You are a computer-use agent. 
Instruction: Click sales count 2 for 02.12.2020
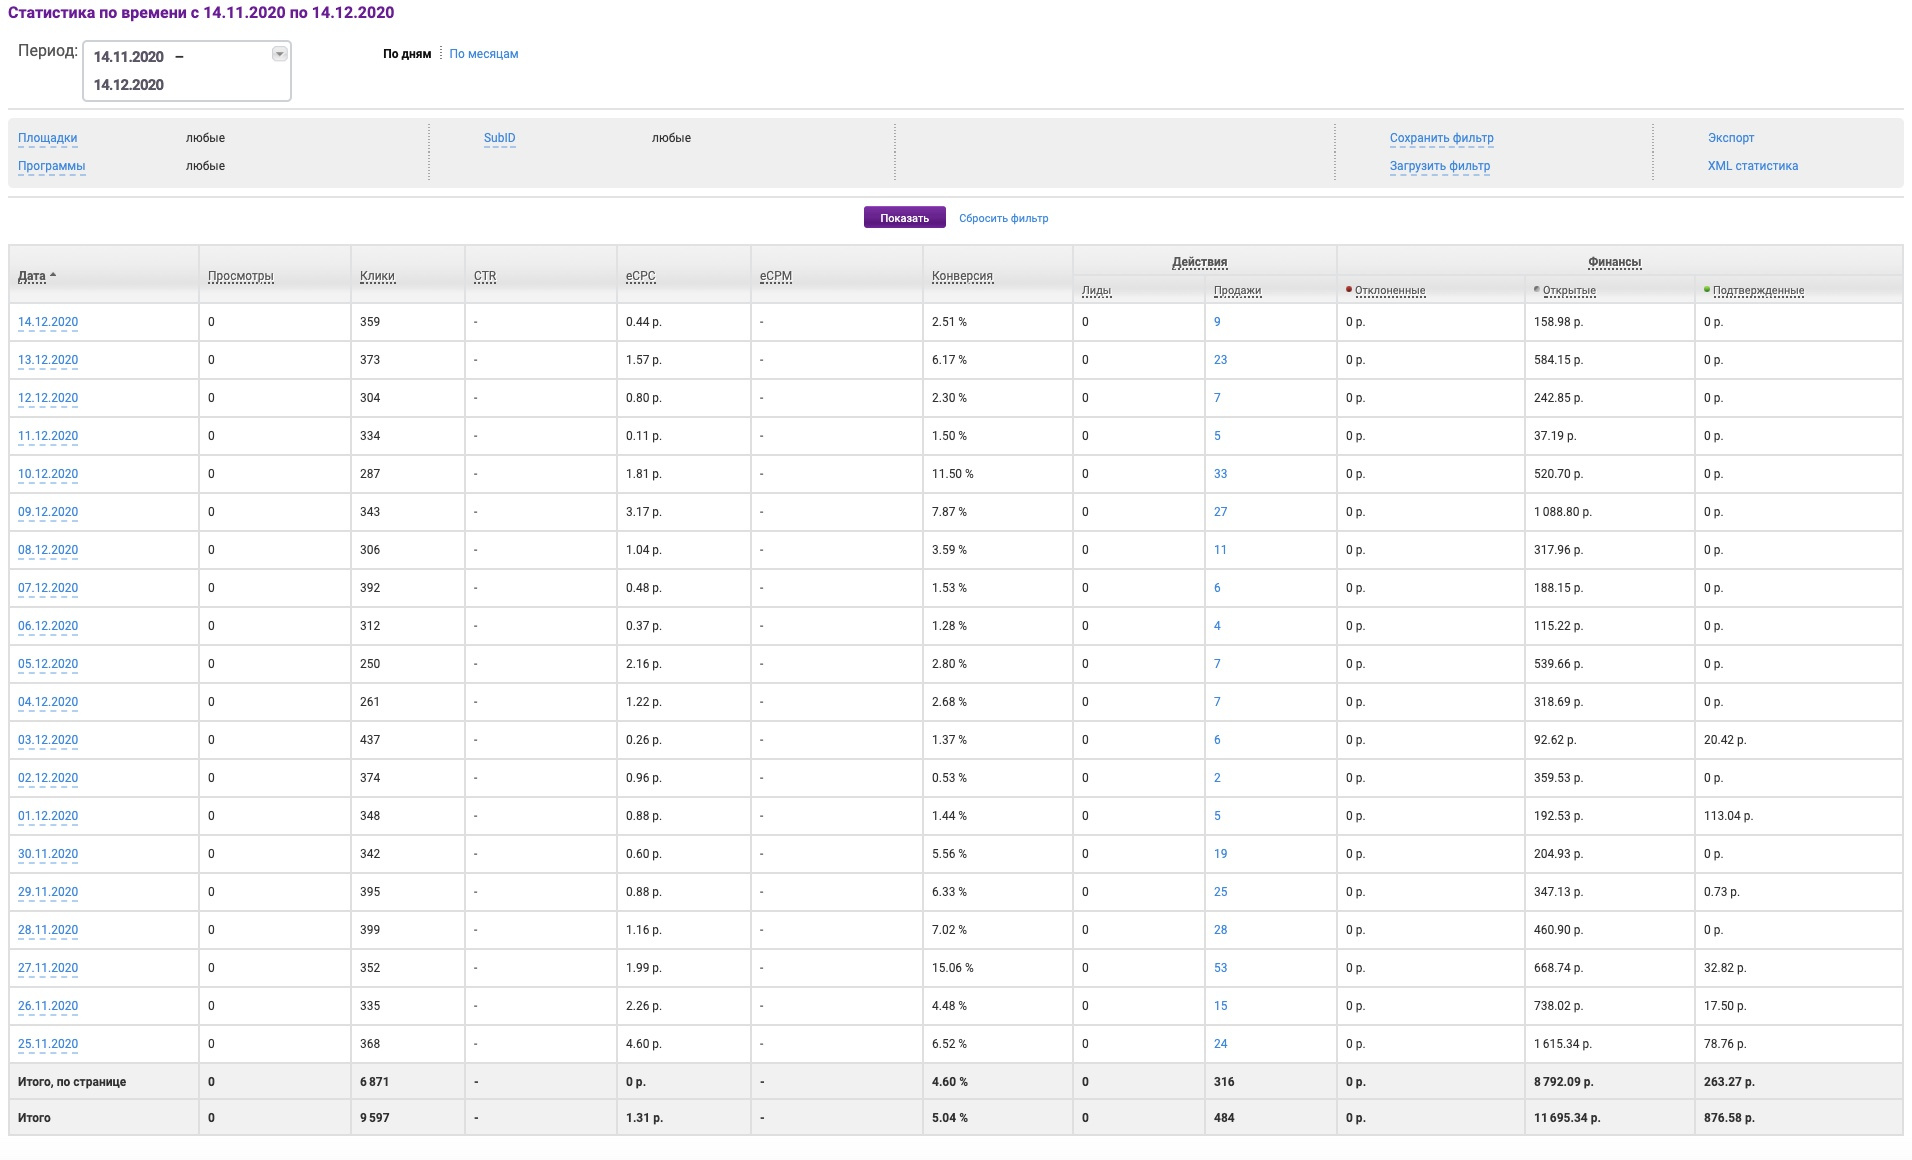point(1217,778)
